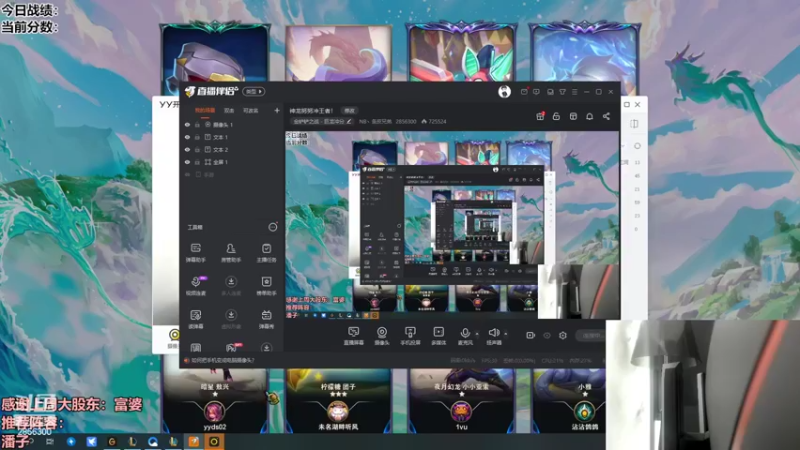Open the layout panel icon in header
The width and height of the screenshot is (800, 450).
click(573, 116)
